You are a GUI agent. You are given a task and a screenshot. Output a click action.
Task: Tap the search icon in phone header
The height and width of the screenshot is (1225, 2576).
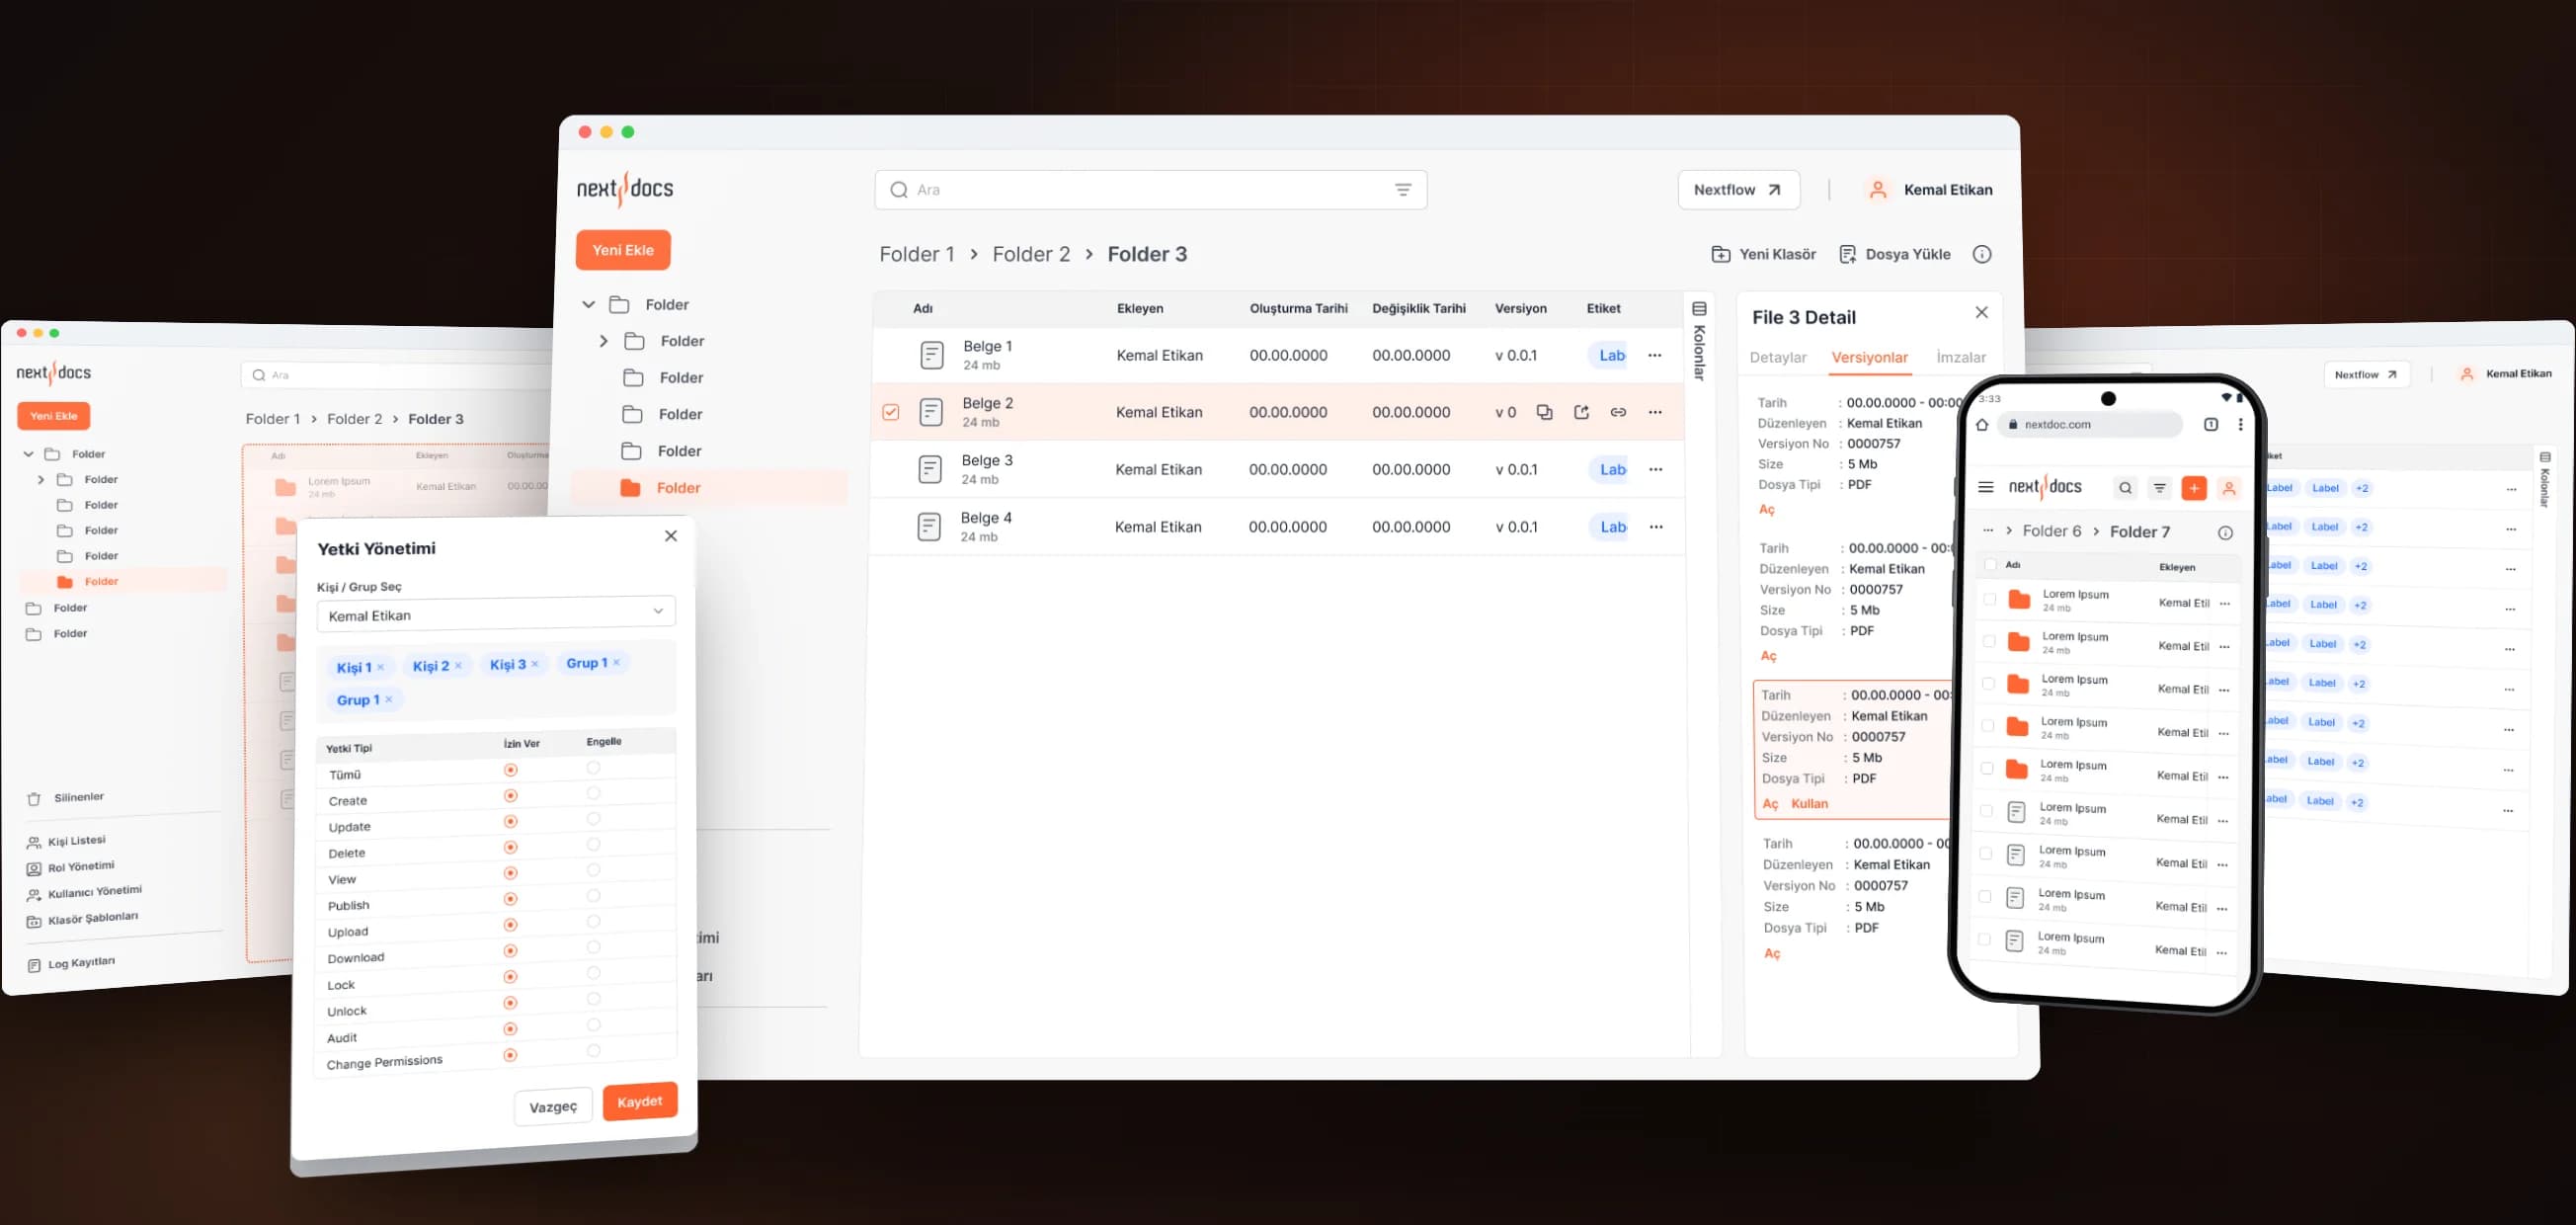tap(2126, 488)
